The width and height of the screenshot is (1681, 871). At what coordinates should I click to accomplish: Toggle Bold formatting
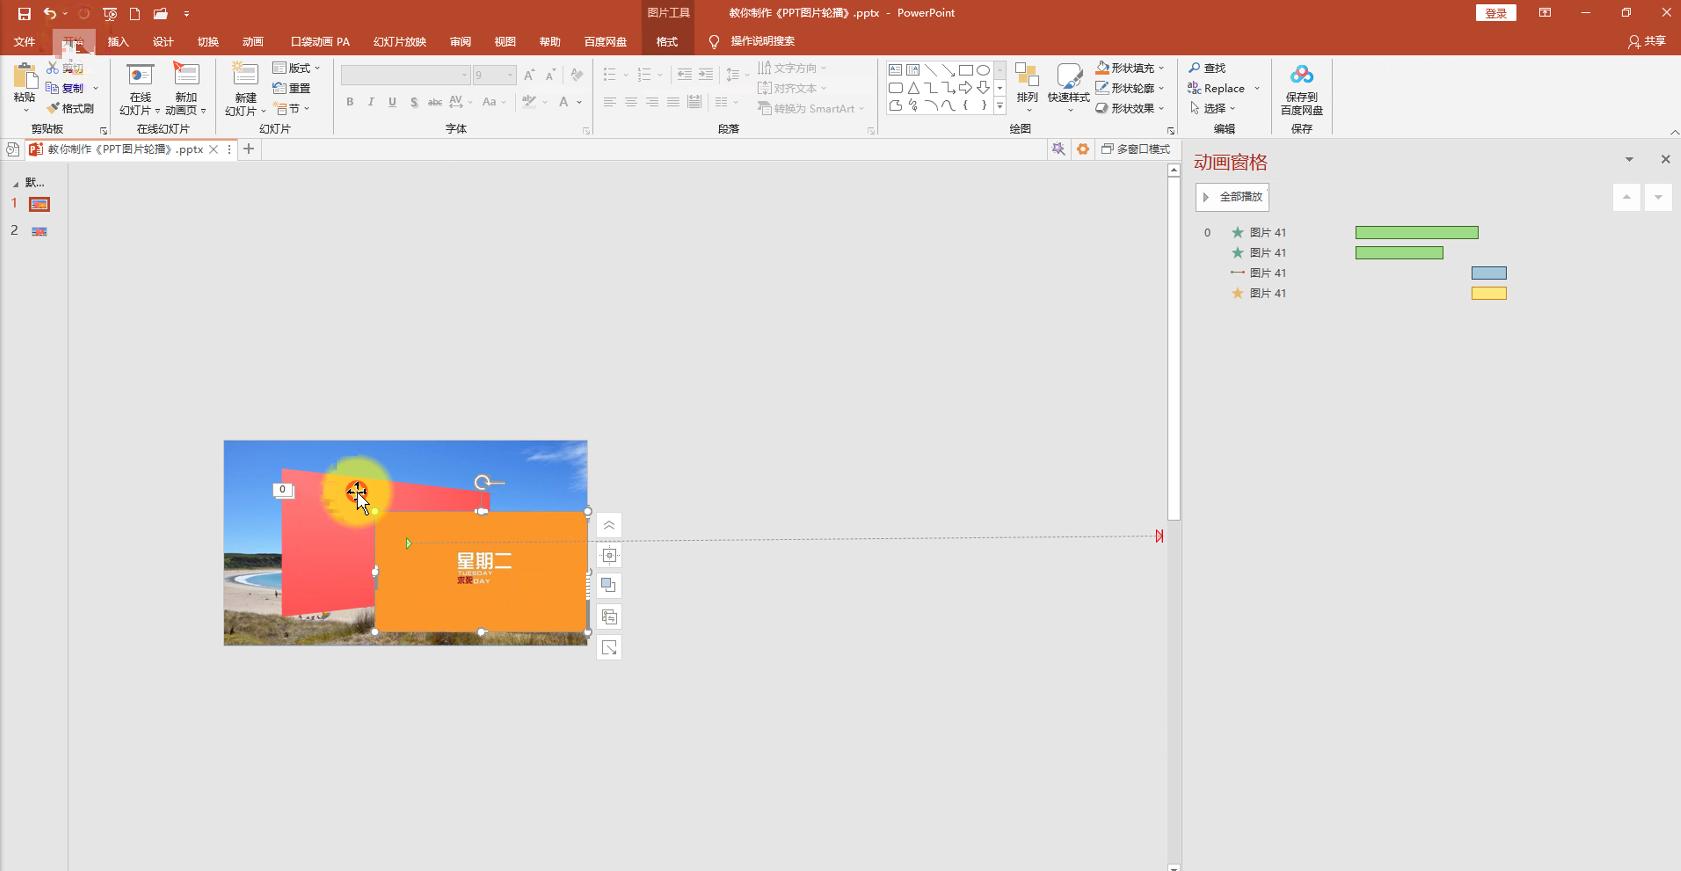[x=350, y=102]
